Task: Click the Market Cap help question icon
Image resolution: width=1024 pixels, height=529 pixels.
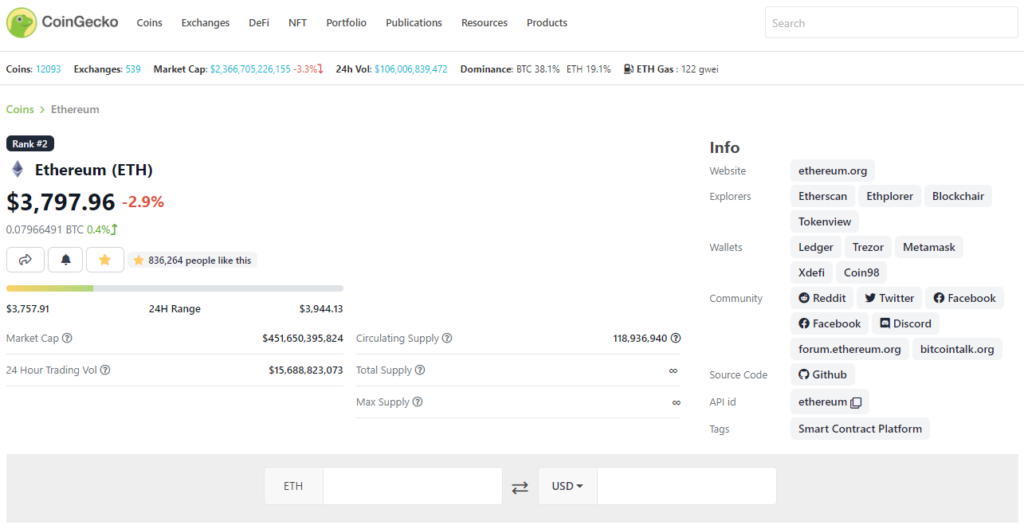Action: tap(67, 338)
